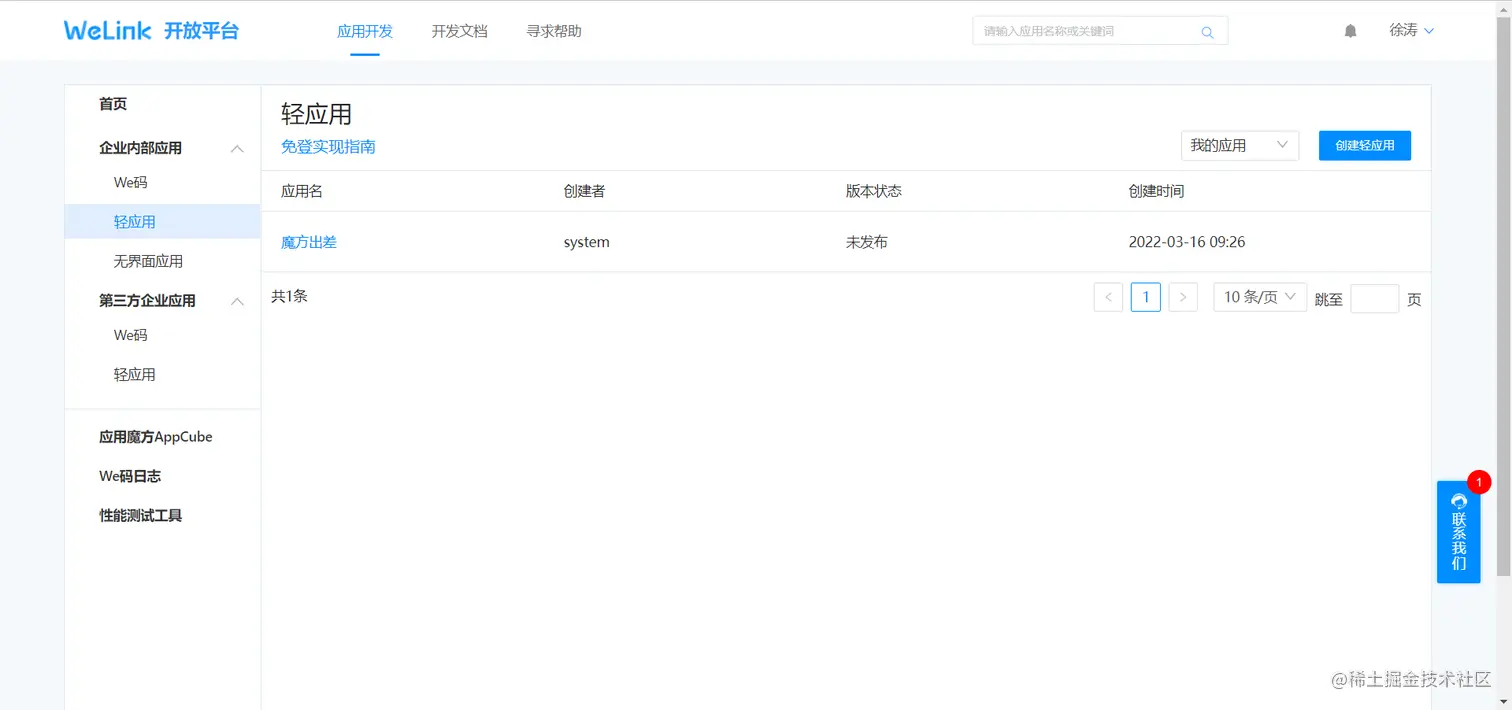
Task: Go to previous page with left arrow
Action: coord(1107,297)
